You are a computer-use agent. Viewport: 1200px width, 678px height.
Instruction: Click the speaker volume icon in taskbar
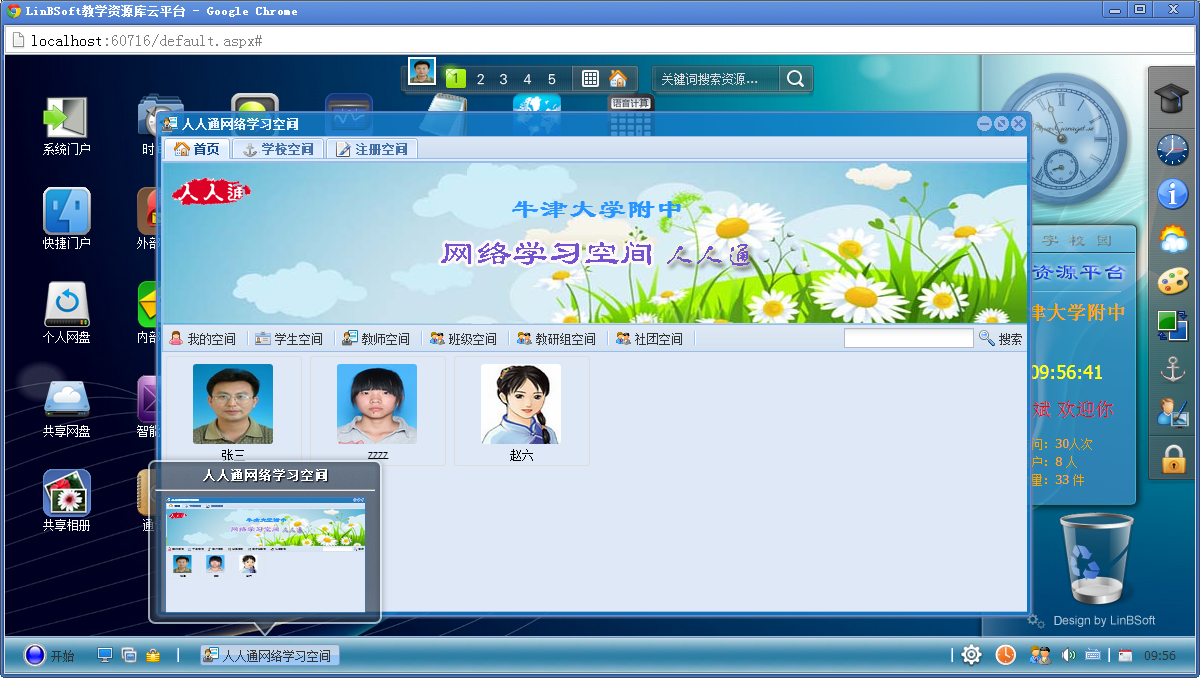(1068, 655)
